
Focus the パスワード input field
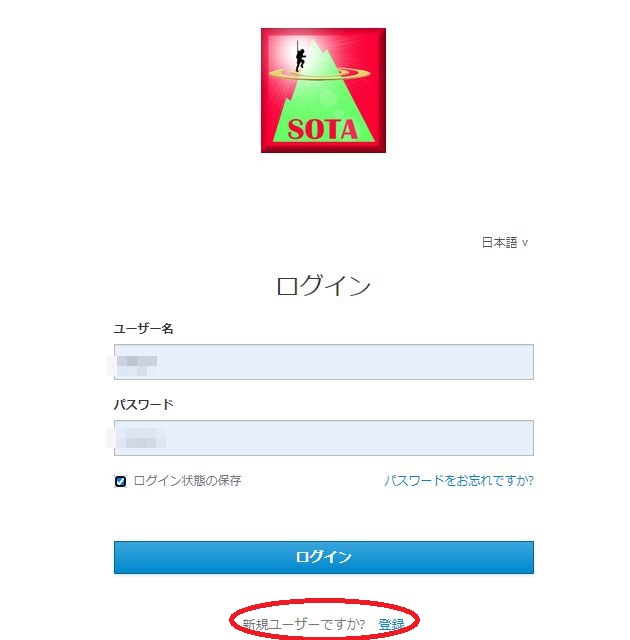(324, 438)
